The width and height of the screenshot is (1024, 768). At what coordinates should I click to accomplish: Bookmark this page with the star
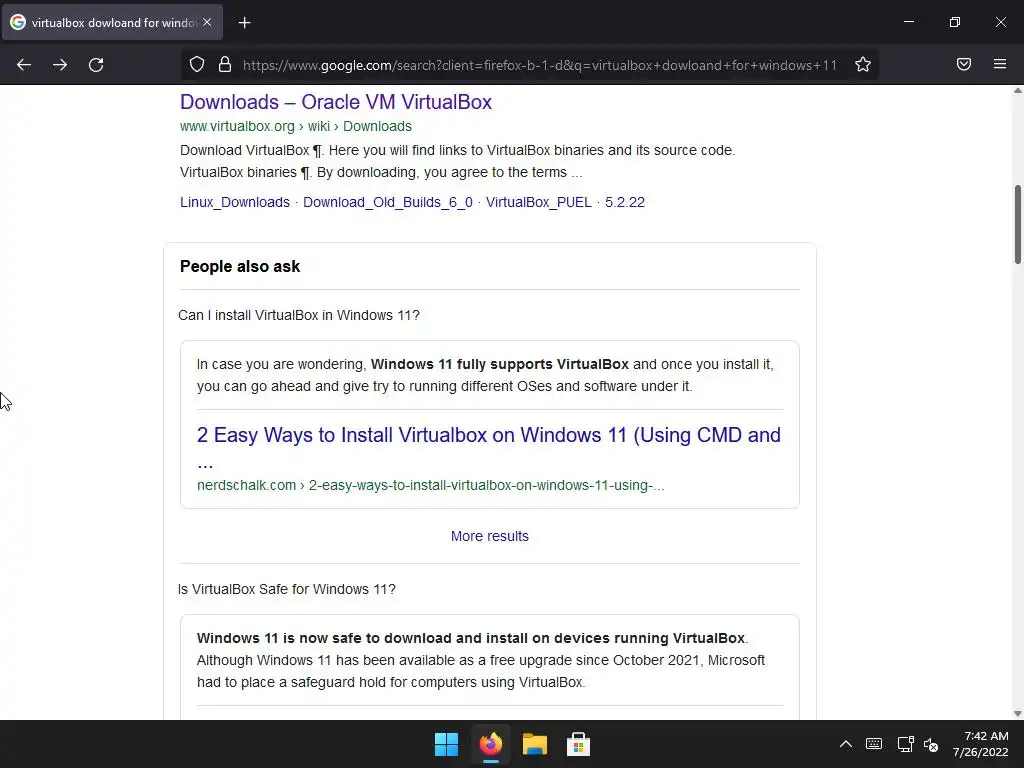(863, 65)
